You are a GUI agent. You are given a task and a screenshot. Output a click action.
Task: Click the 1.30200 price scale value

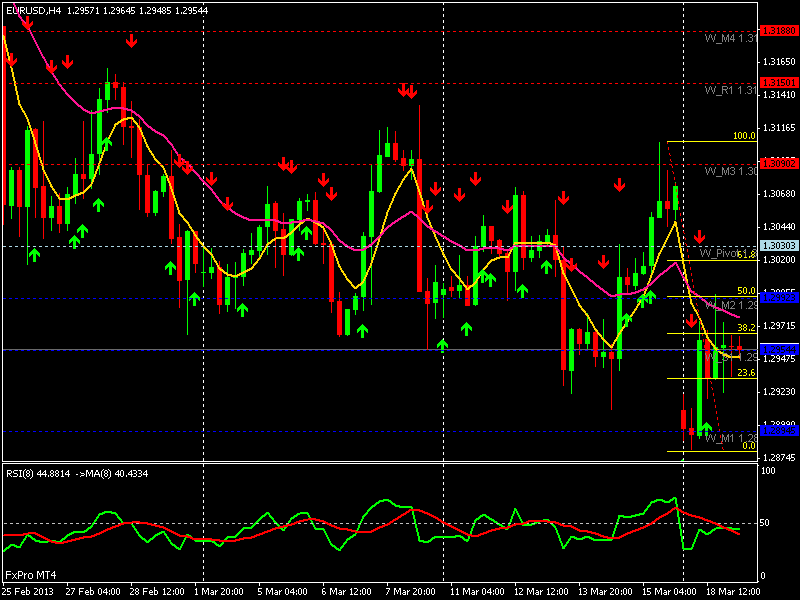coord(779,260)
